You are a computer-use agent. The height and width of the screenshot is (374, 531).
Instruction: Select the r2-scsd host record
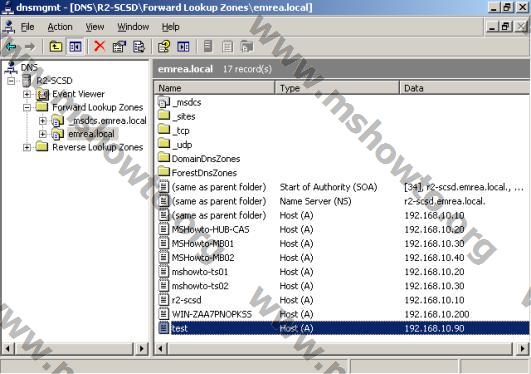point(342,300)
